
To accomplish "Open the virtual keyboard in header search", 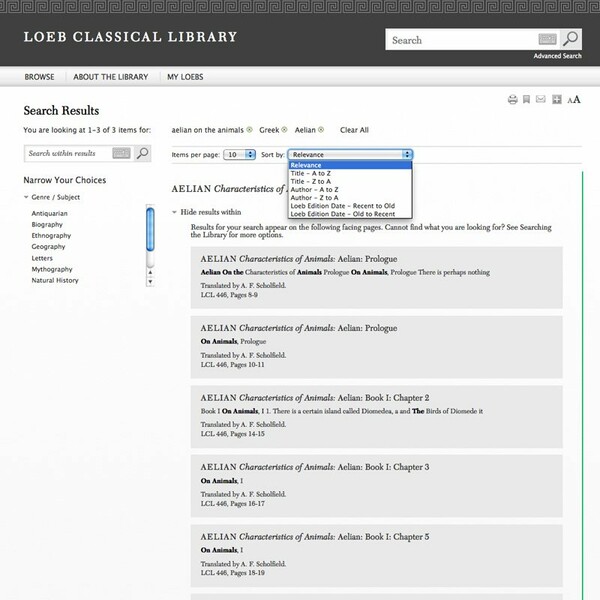I will pos(547,39).
